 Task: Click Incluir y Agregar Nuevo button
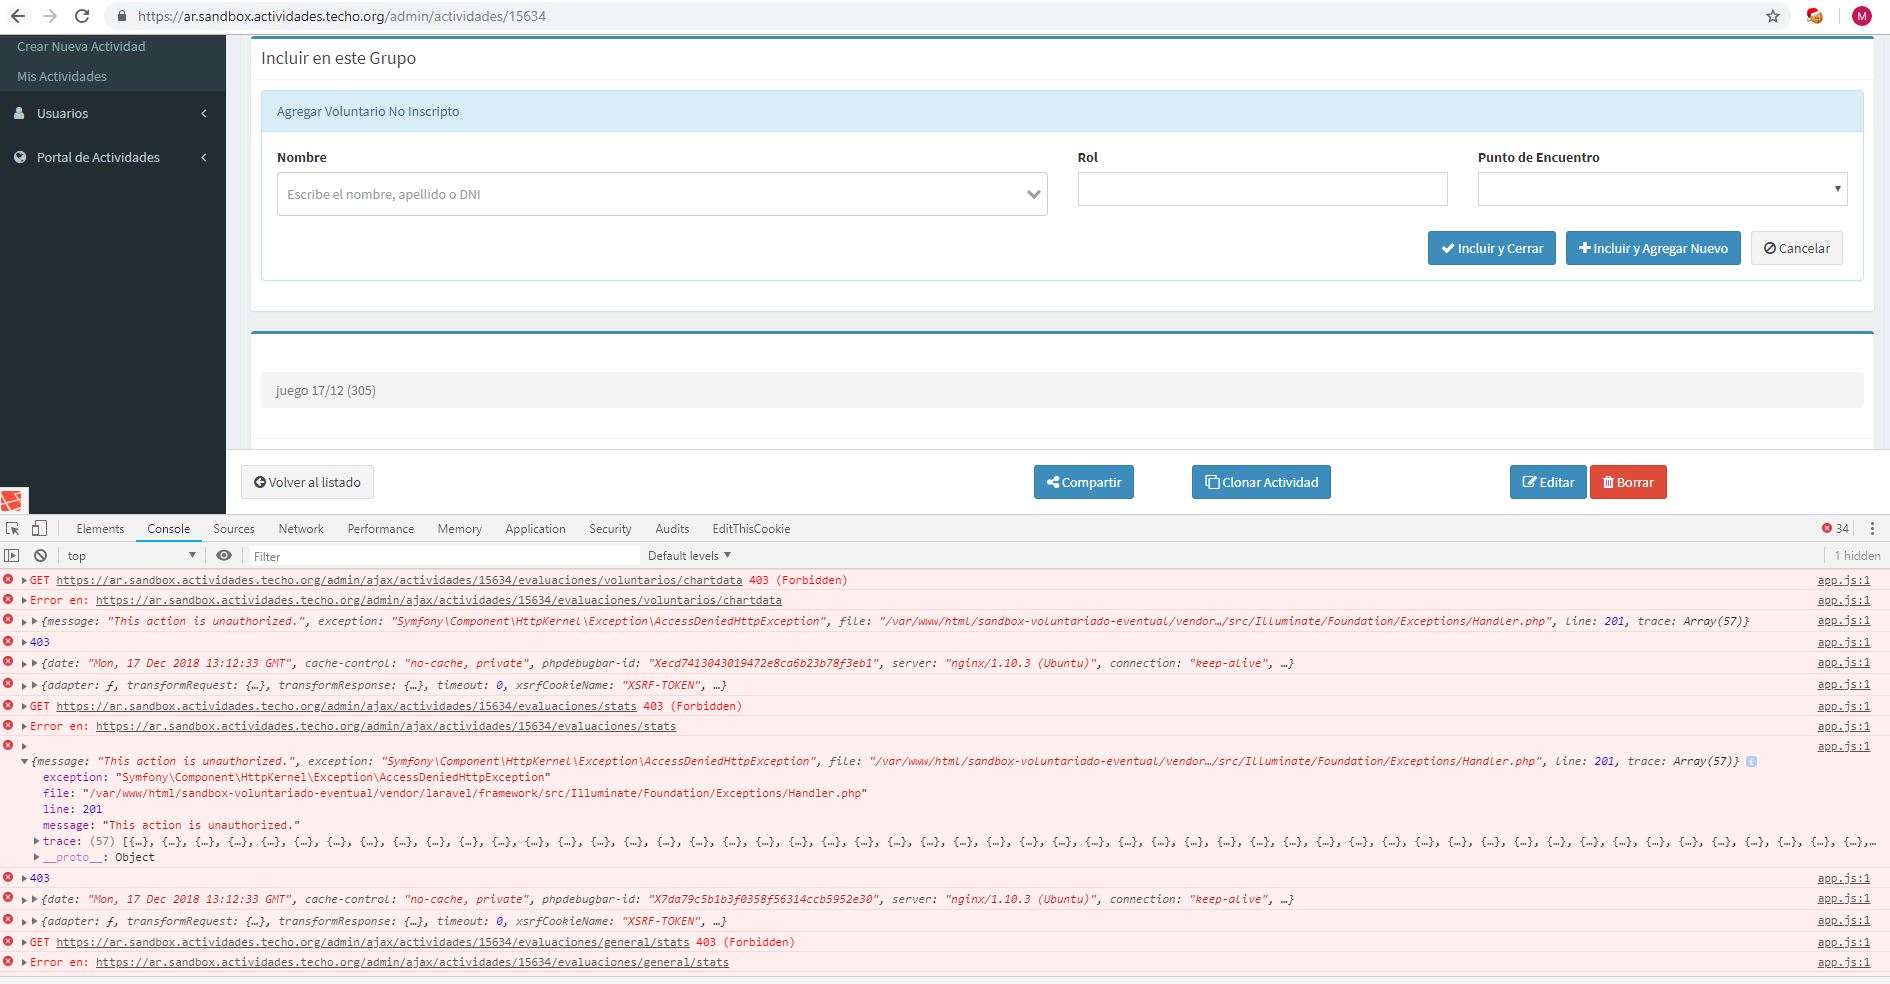tap(1653, 248)
